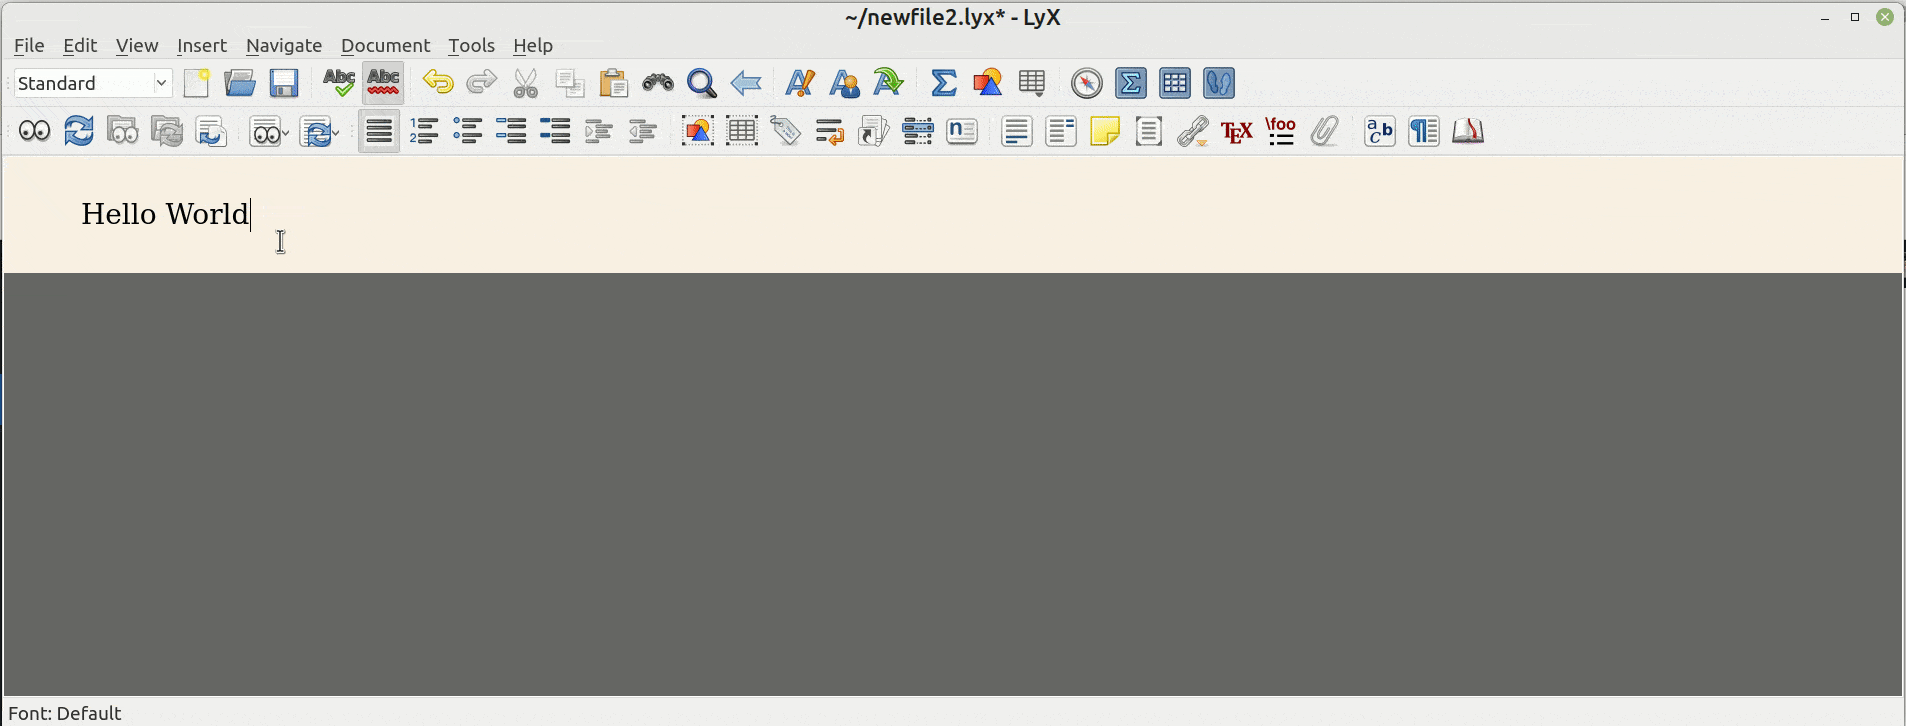Insert math formula with the Sigma icon

click(943, 83)
